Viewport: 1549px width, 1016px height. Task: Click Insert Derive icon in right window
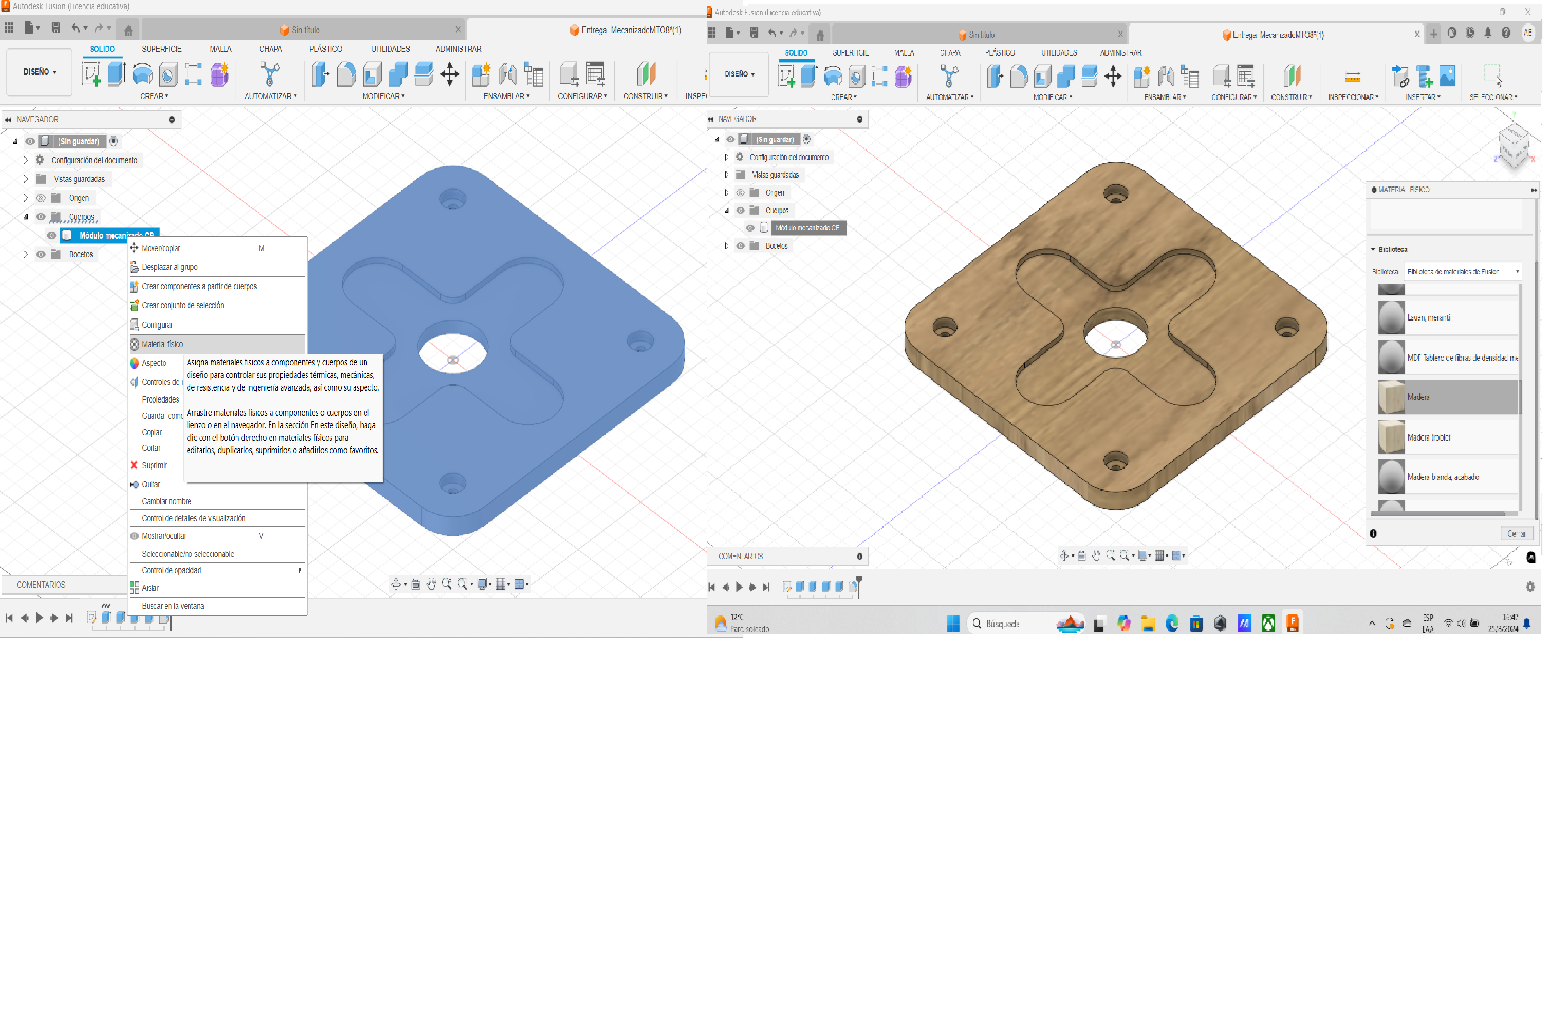(1401, 76)
